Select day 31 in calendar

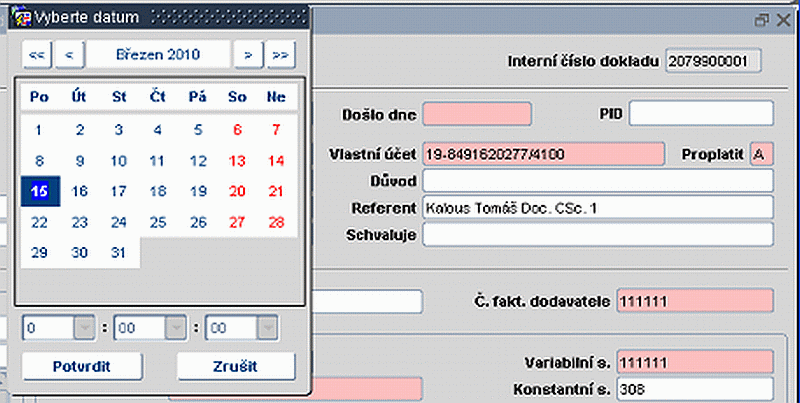click(119, 253)
